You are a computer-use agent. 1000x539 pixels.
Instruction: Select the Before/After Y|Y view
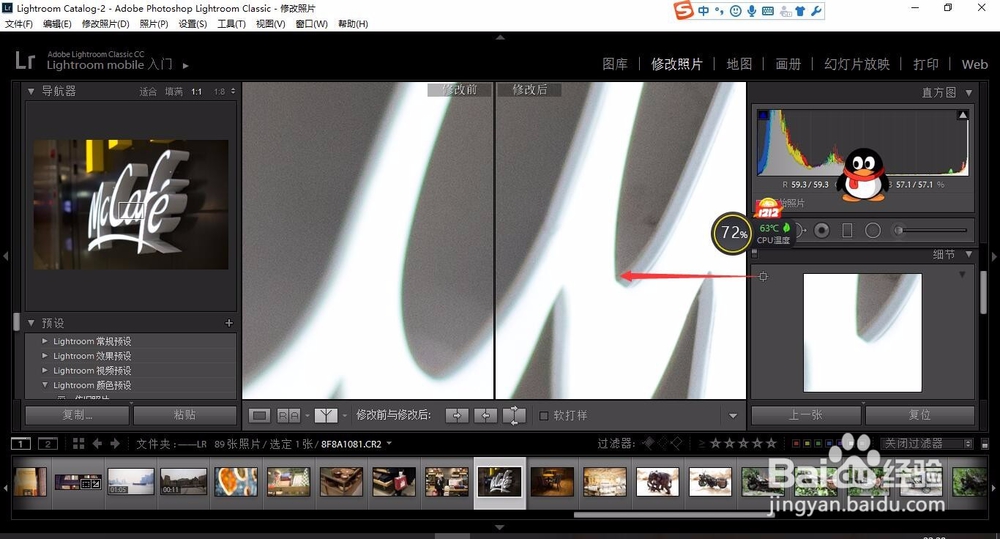click(x=326, y=416)
